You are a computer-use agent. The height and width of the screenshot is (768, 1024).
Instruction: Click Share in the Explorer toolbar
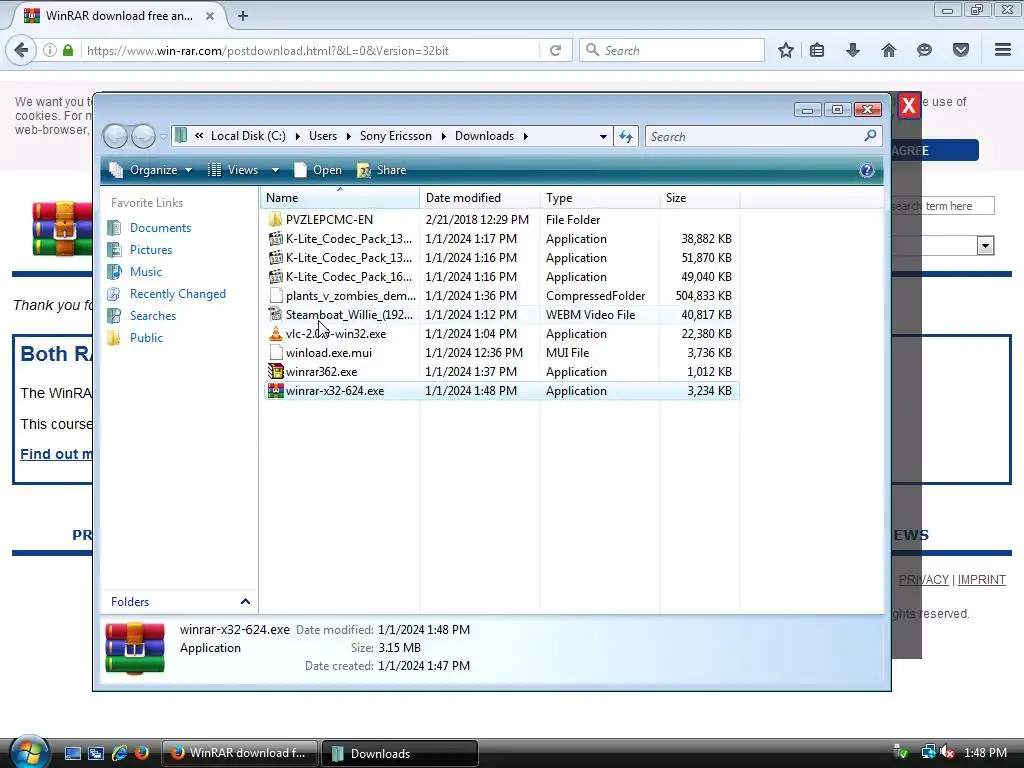pos(382,170)
